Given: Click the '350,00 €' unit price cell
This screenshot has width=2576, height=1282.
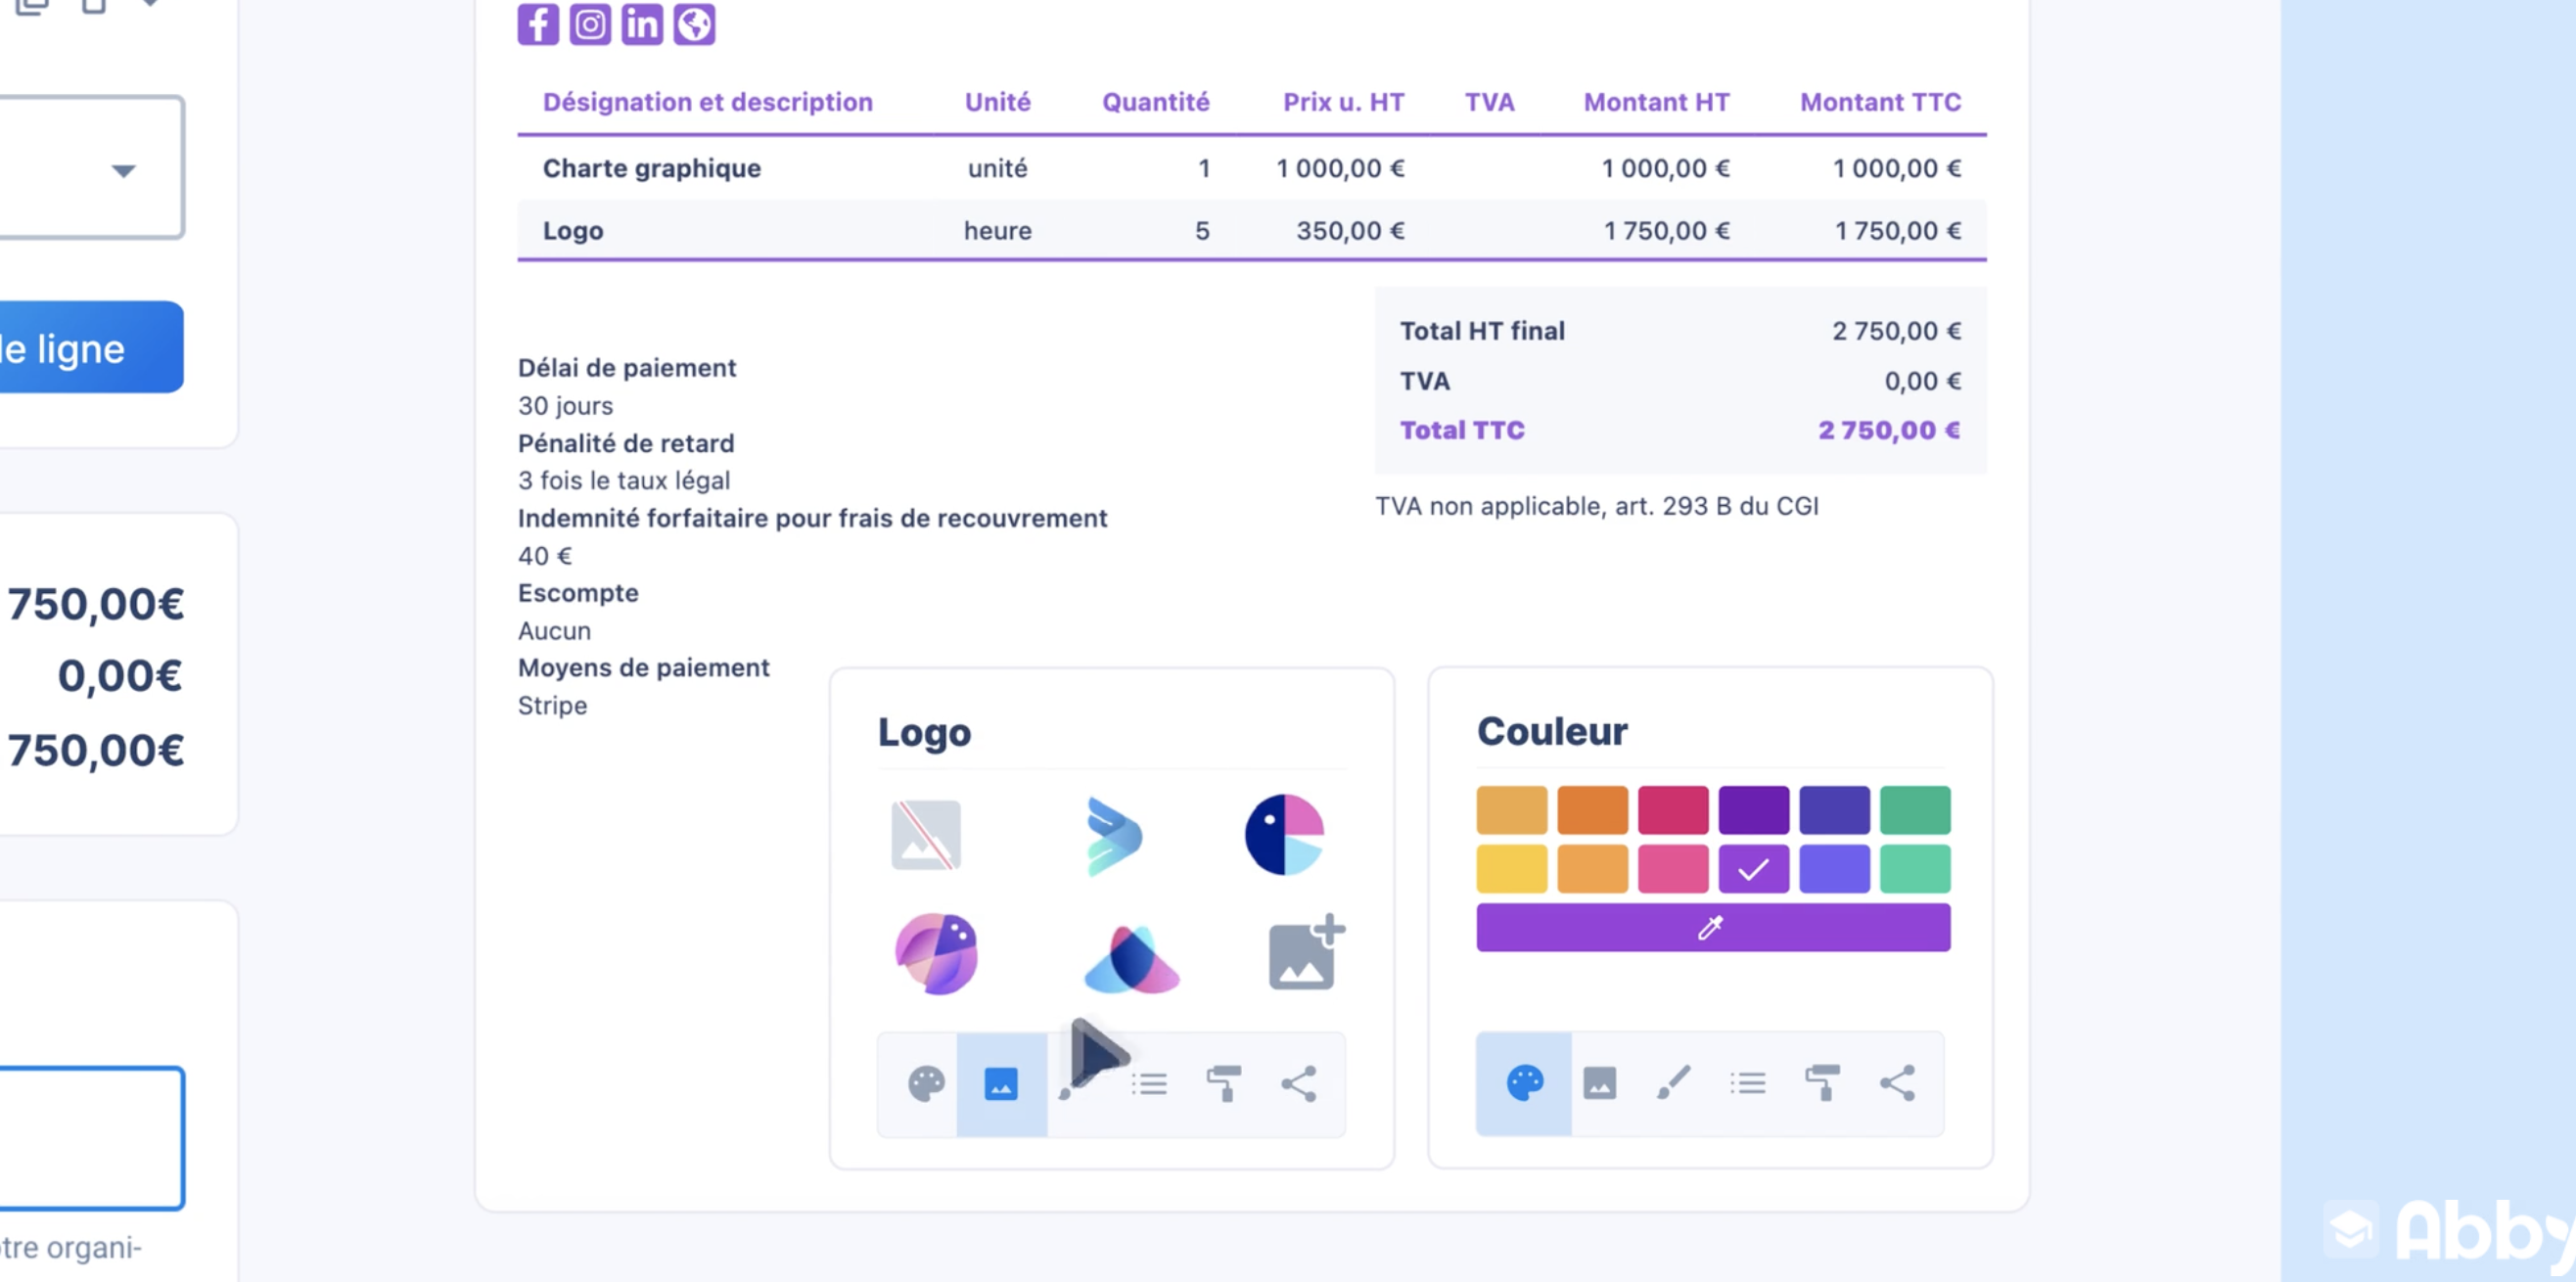Looking at the screenshot, I should pyautogui.click(x=1351, y=231).
